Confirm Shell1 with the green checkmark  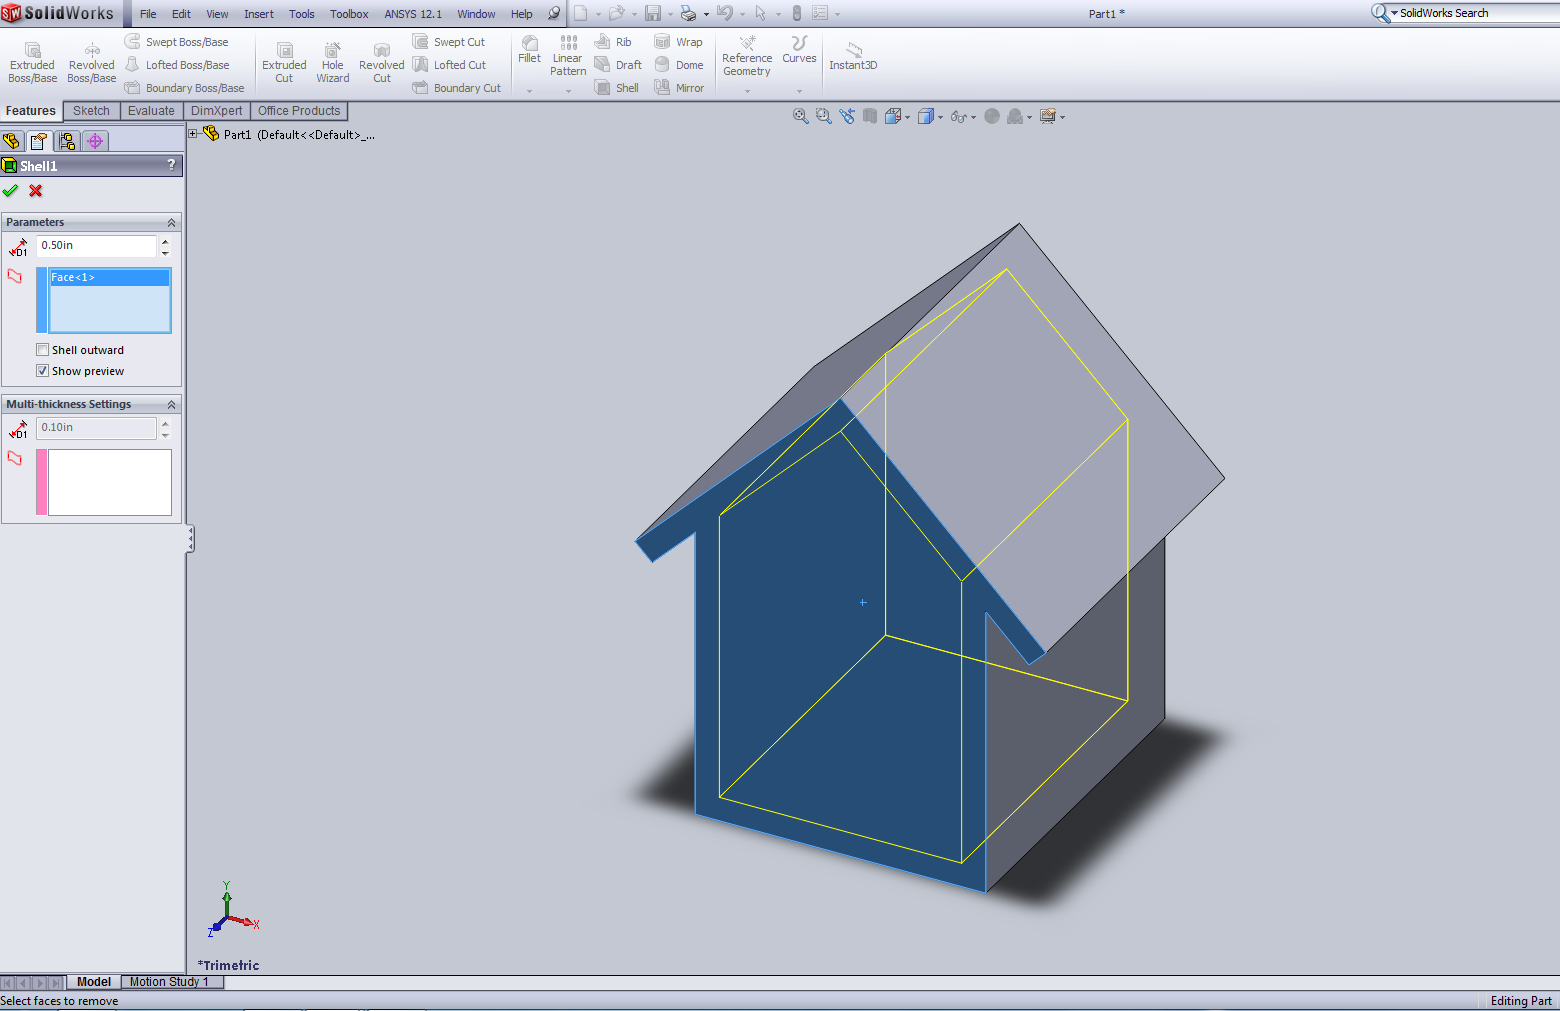tap(10, 191)
